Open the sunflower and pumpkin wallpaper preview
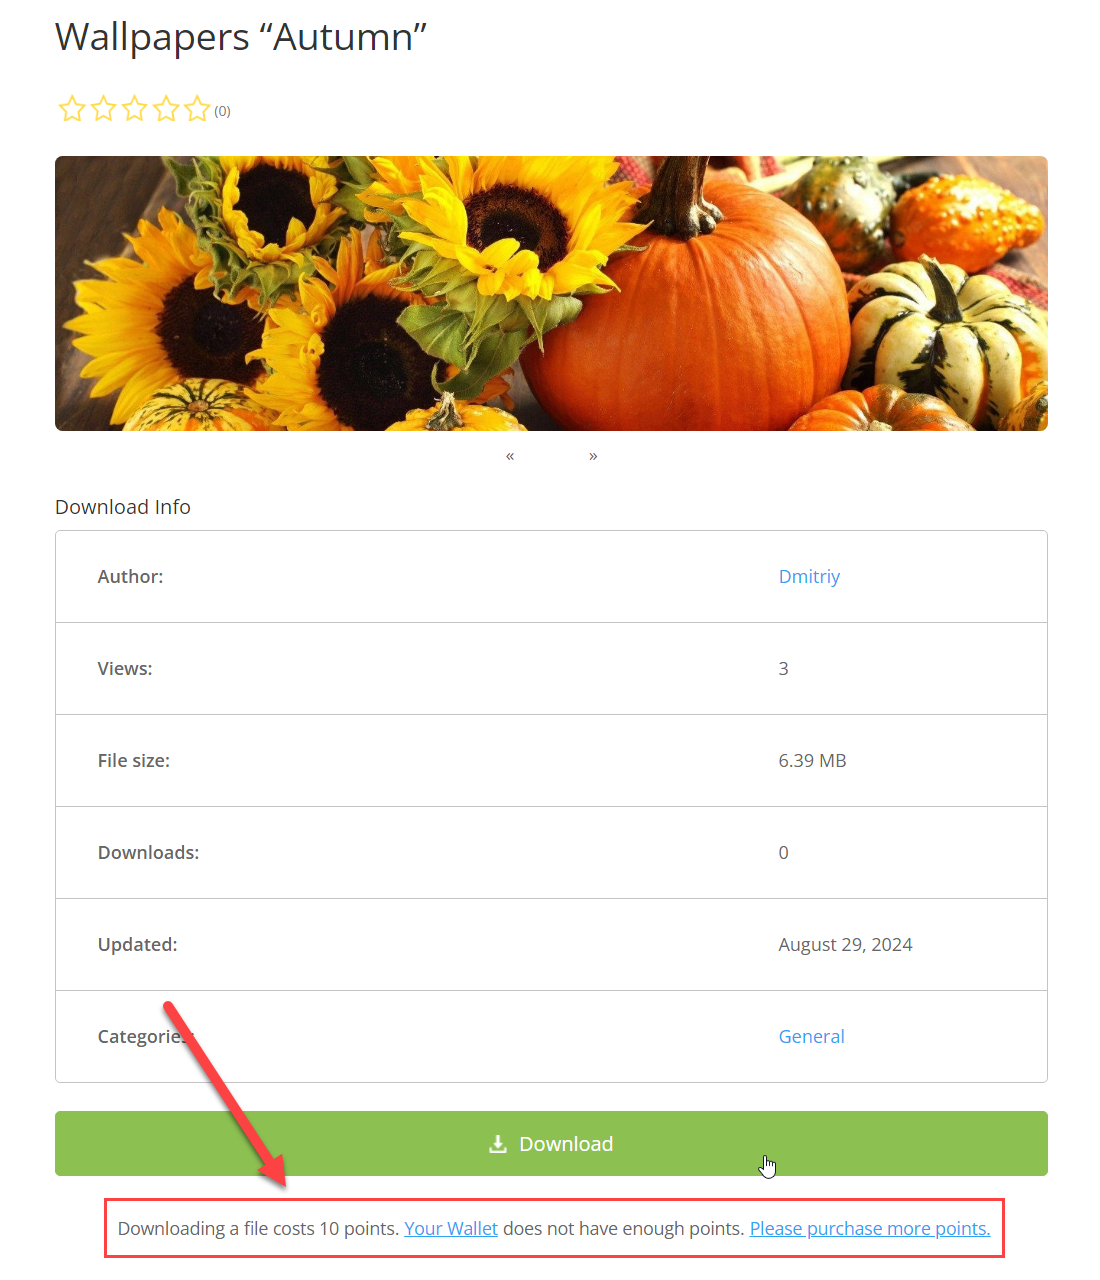This screenshot has width=1100, height=1280. pyautogui.click(x=551, y=294)
